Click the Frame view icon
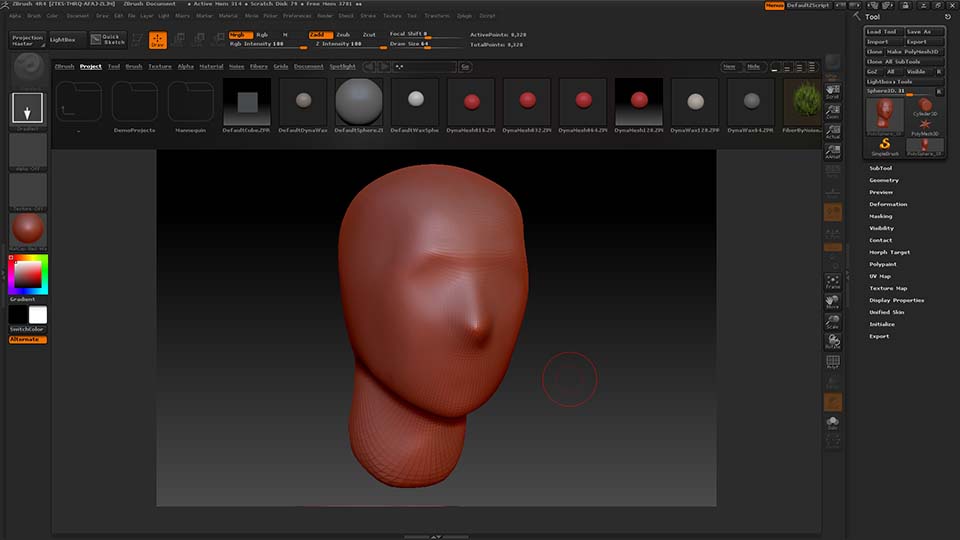This screenshot has width=960, height=540. tap(832, 282)
